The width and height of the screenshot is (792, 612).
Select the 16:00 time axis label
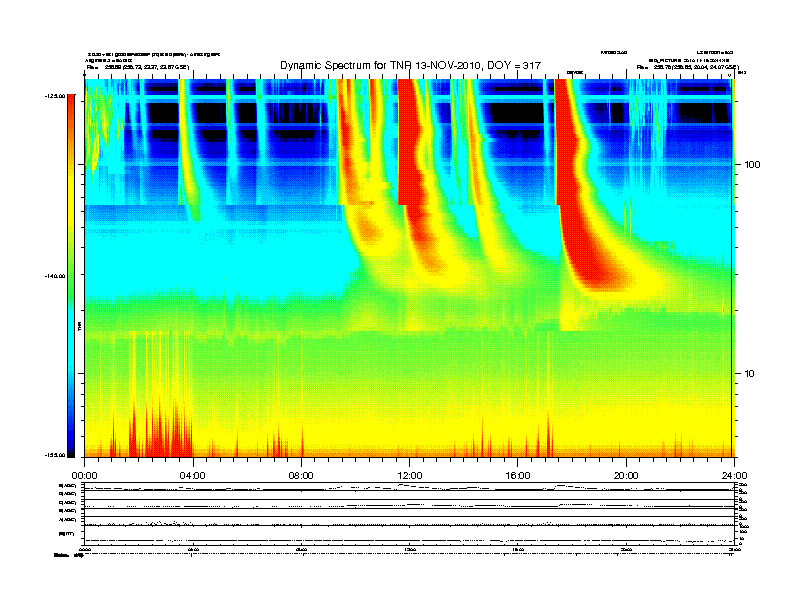[518, 476]
